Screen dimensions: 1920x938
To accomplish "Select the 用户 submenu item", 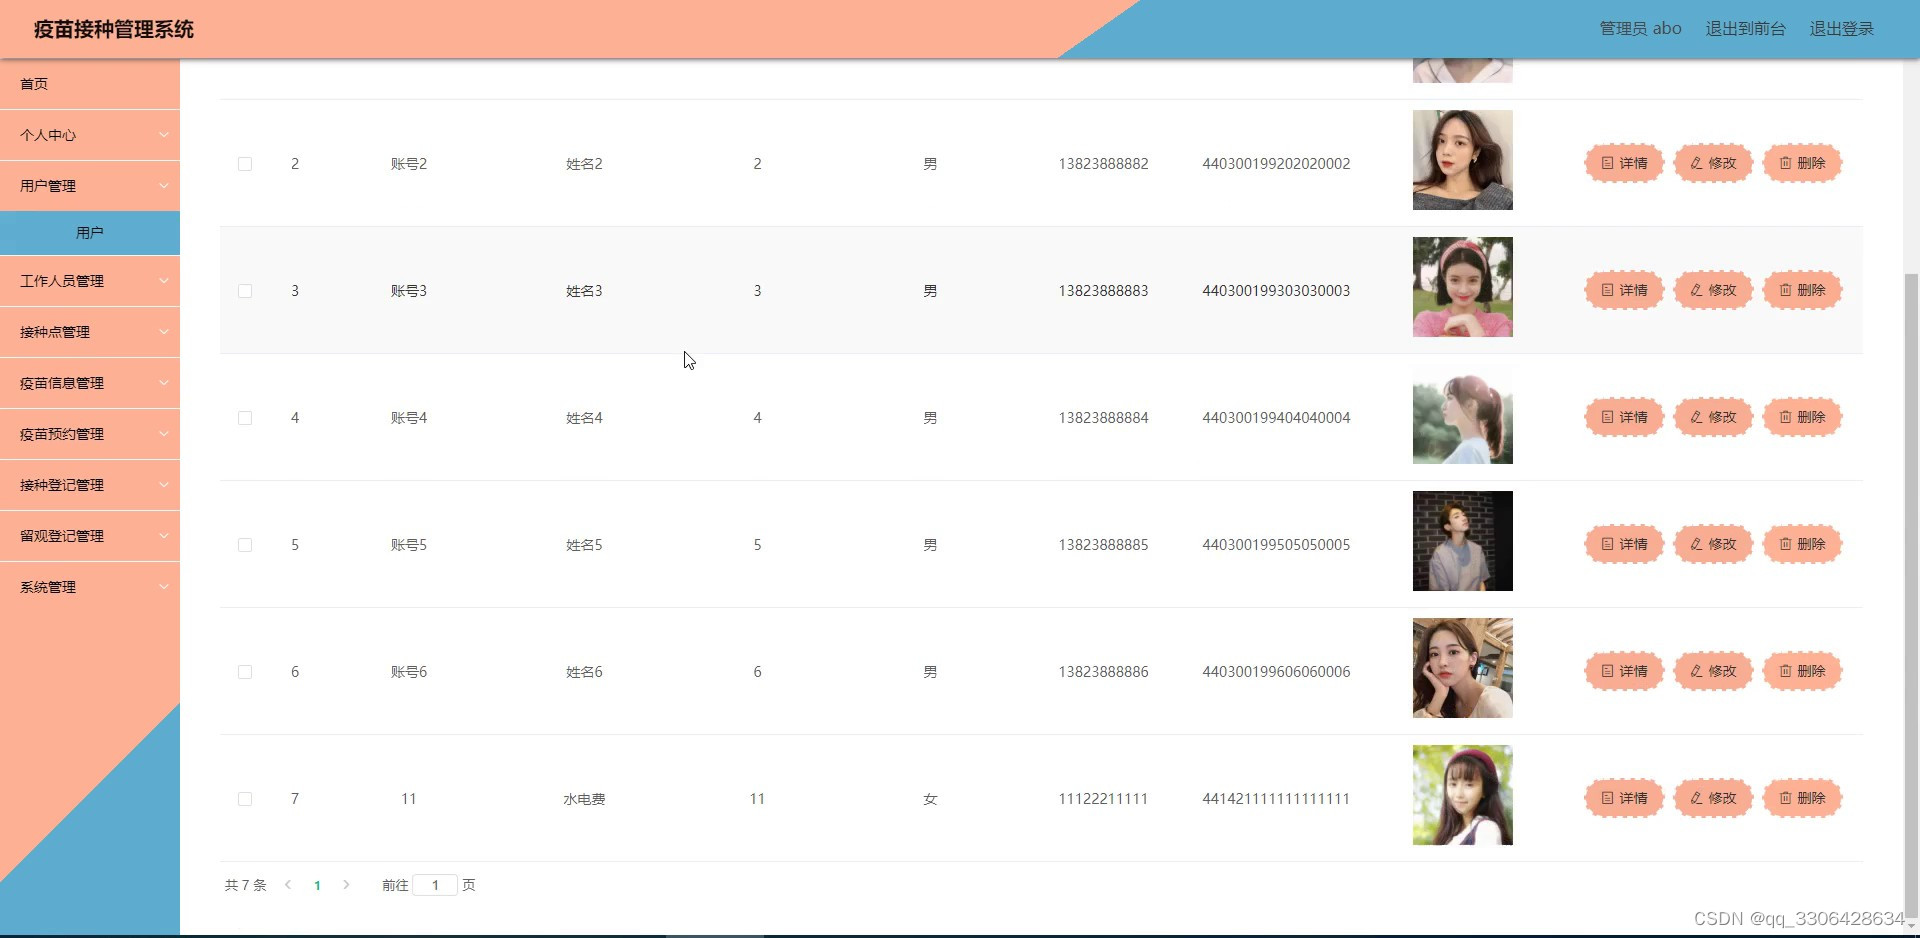I will (x=90, y=233).
